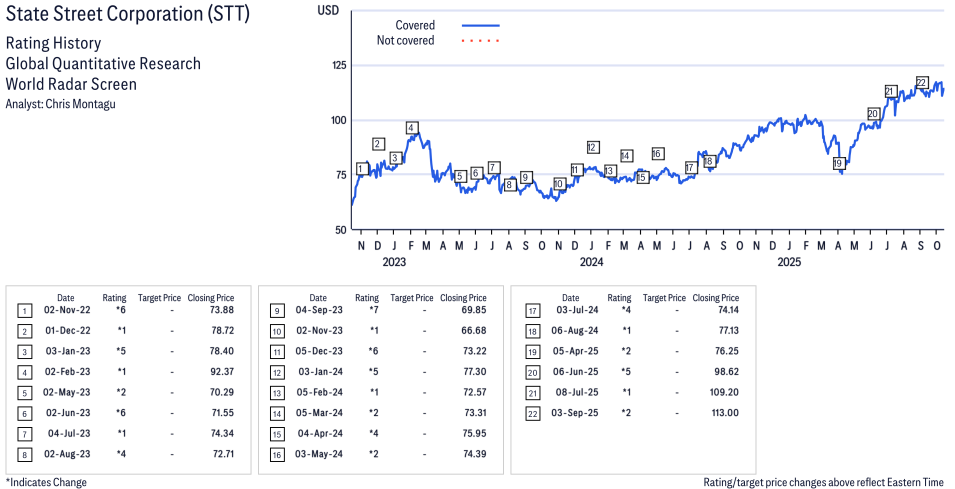The height and width of the screenshot is (489, 955).
Task: Select the numbered box 9 in the table
Action: [277, 311]
